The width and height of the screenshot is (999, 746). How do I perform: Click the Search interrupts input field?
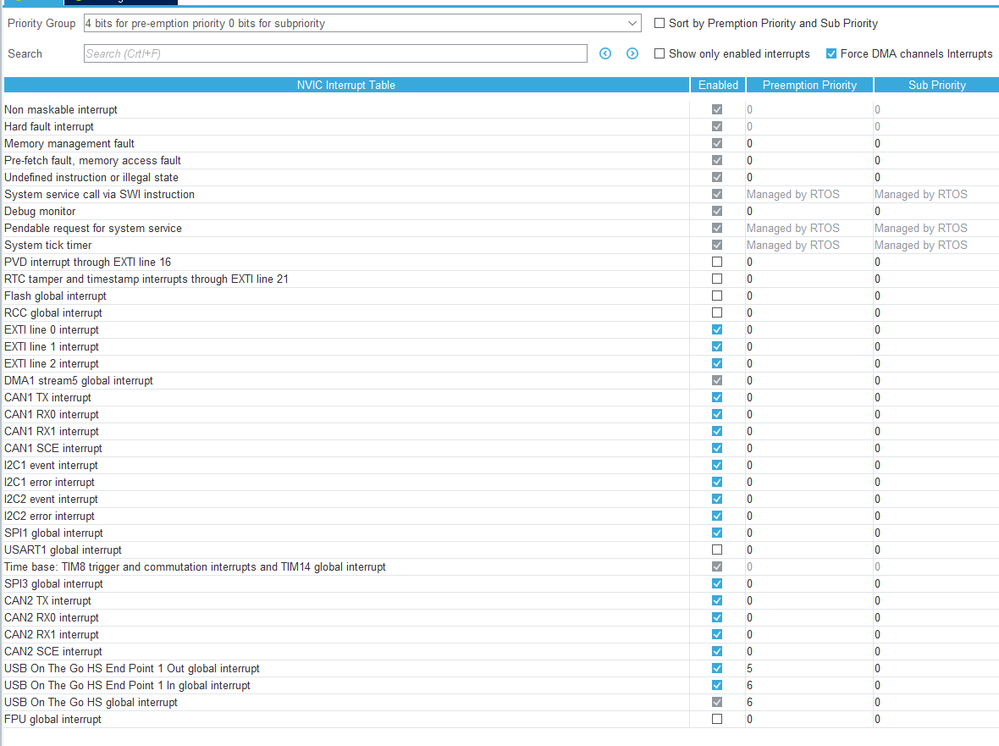335,54
